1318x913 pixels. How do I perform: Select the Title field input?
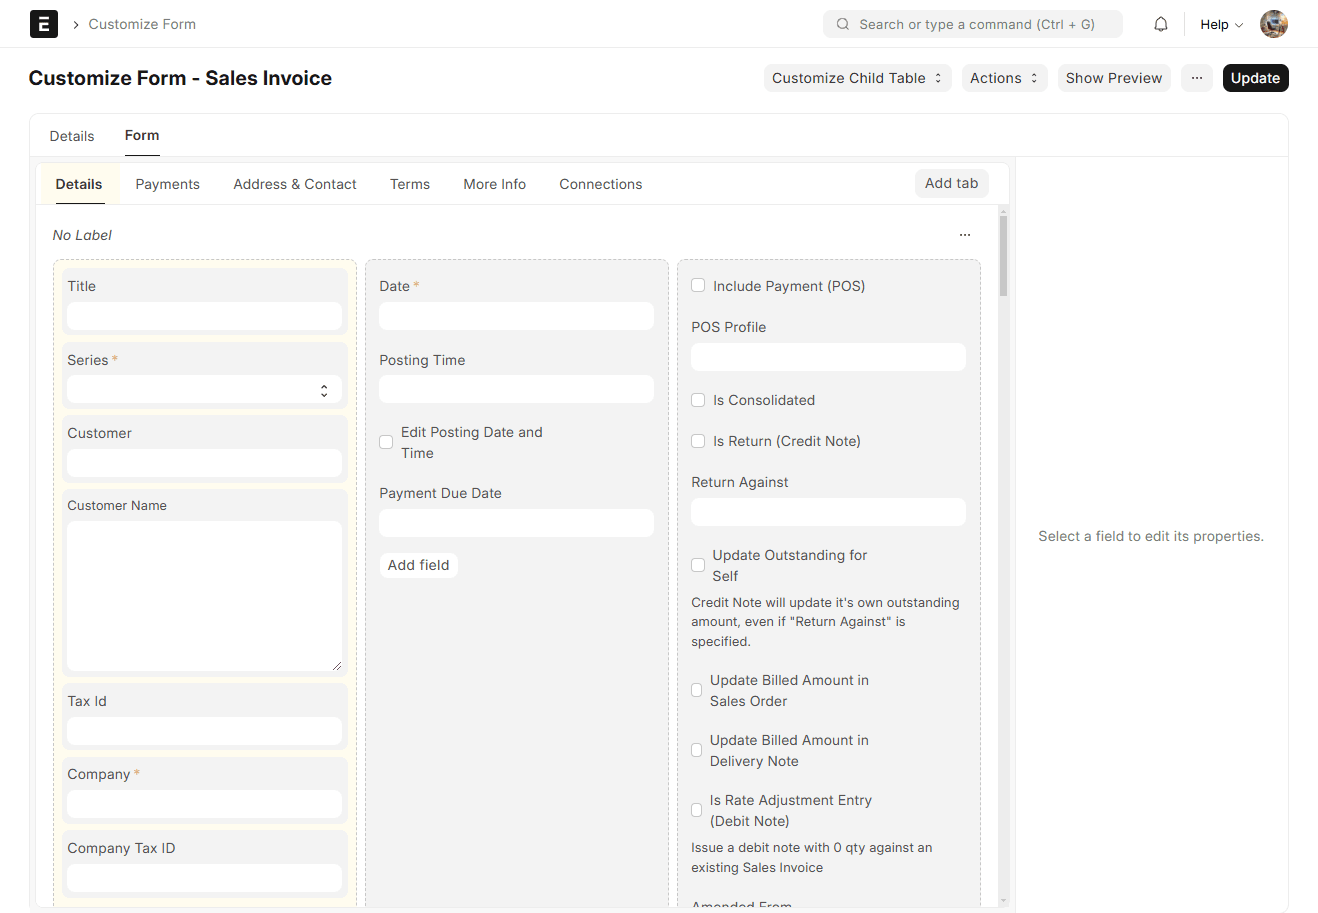204,316
